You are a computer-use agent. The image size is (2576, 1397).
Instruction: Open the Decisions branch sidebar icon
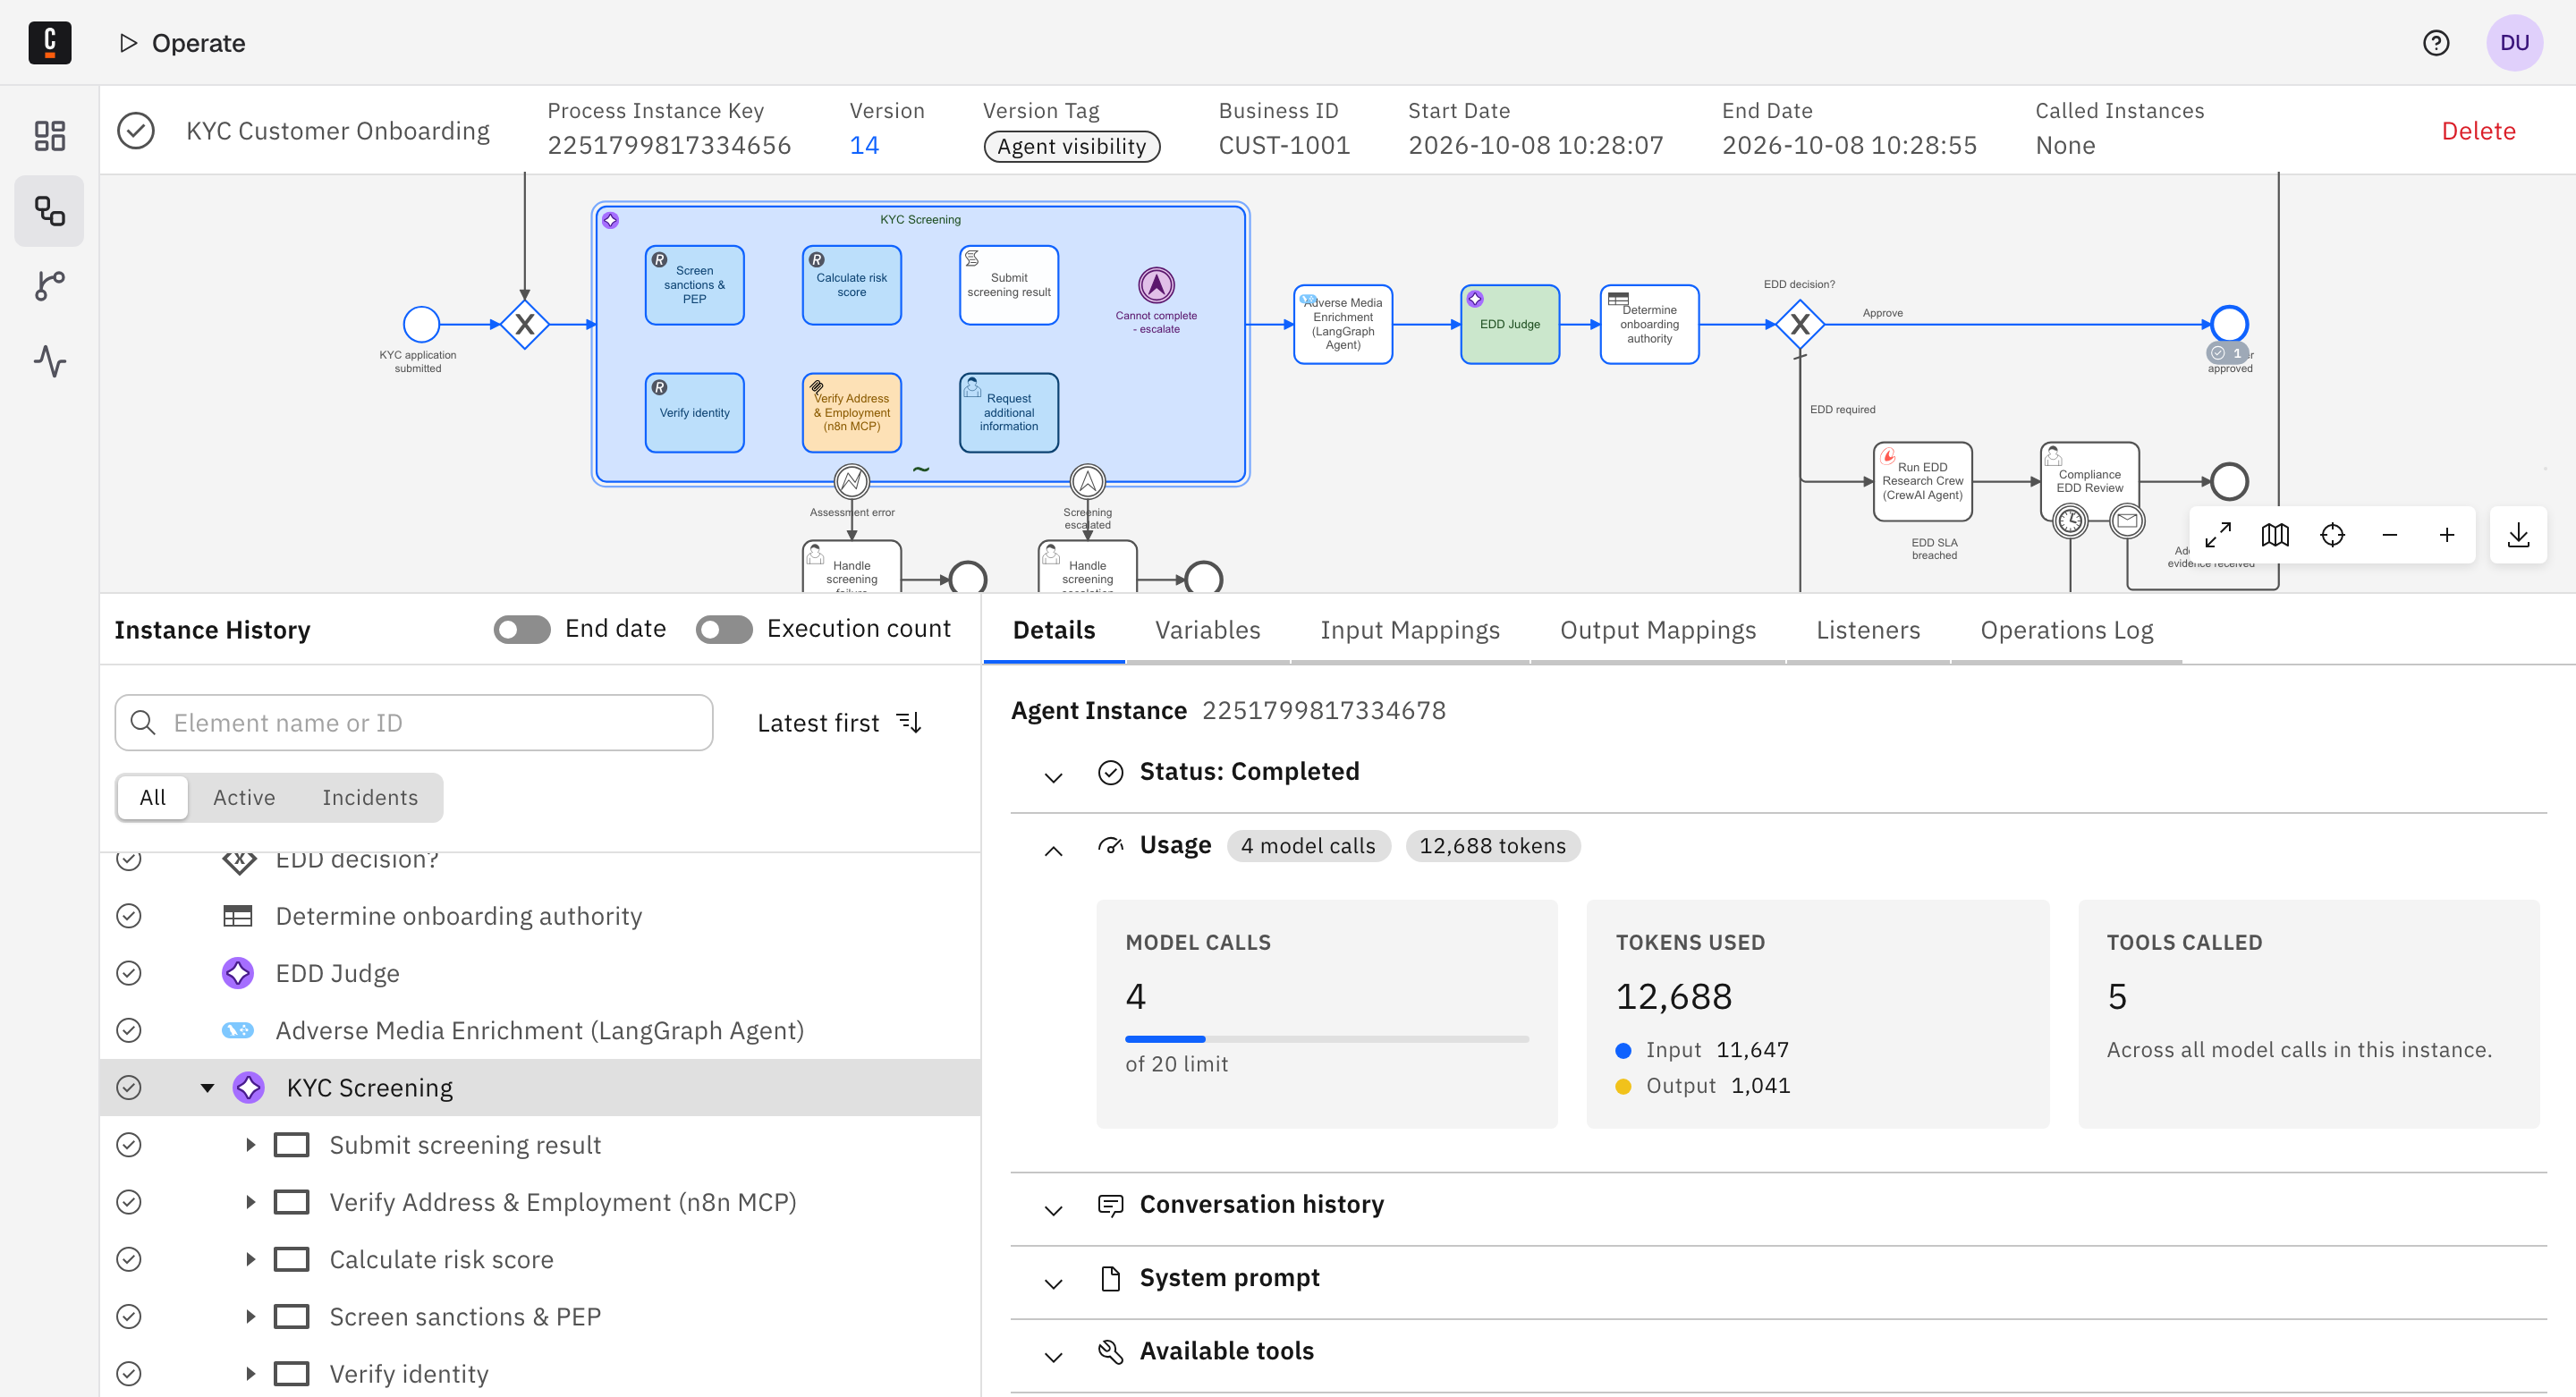[50, 286]
